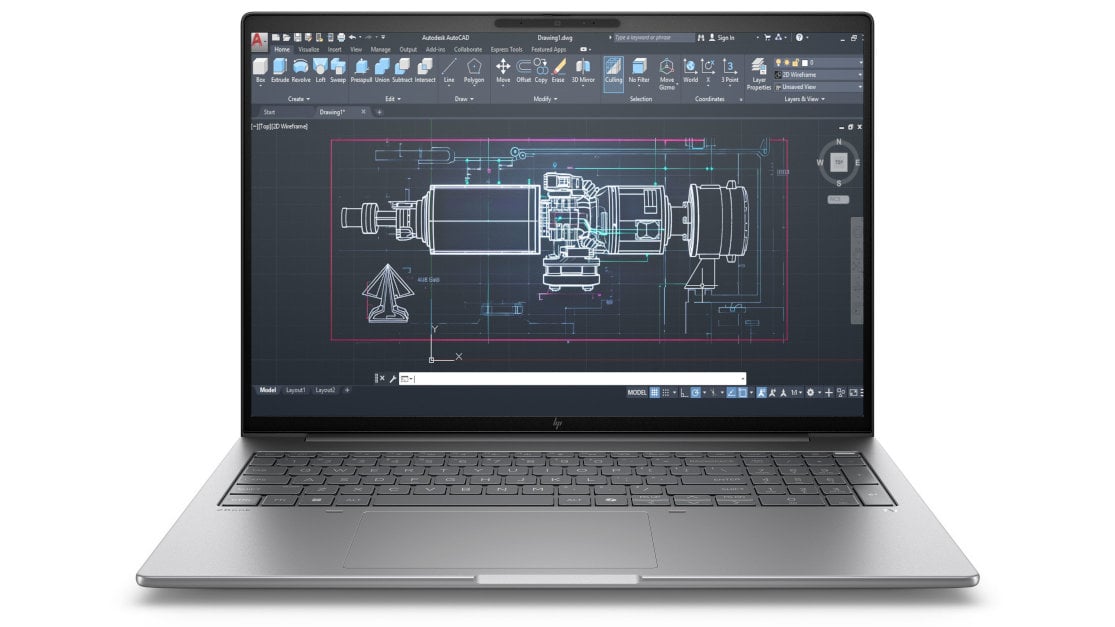Screen dimensions: 1115x627
Task: Switch to the Visualize ribbon tab
Action: [x=308, y=49]
